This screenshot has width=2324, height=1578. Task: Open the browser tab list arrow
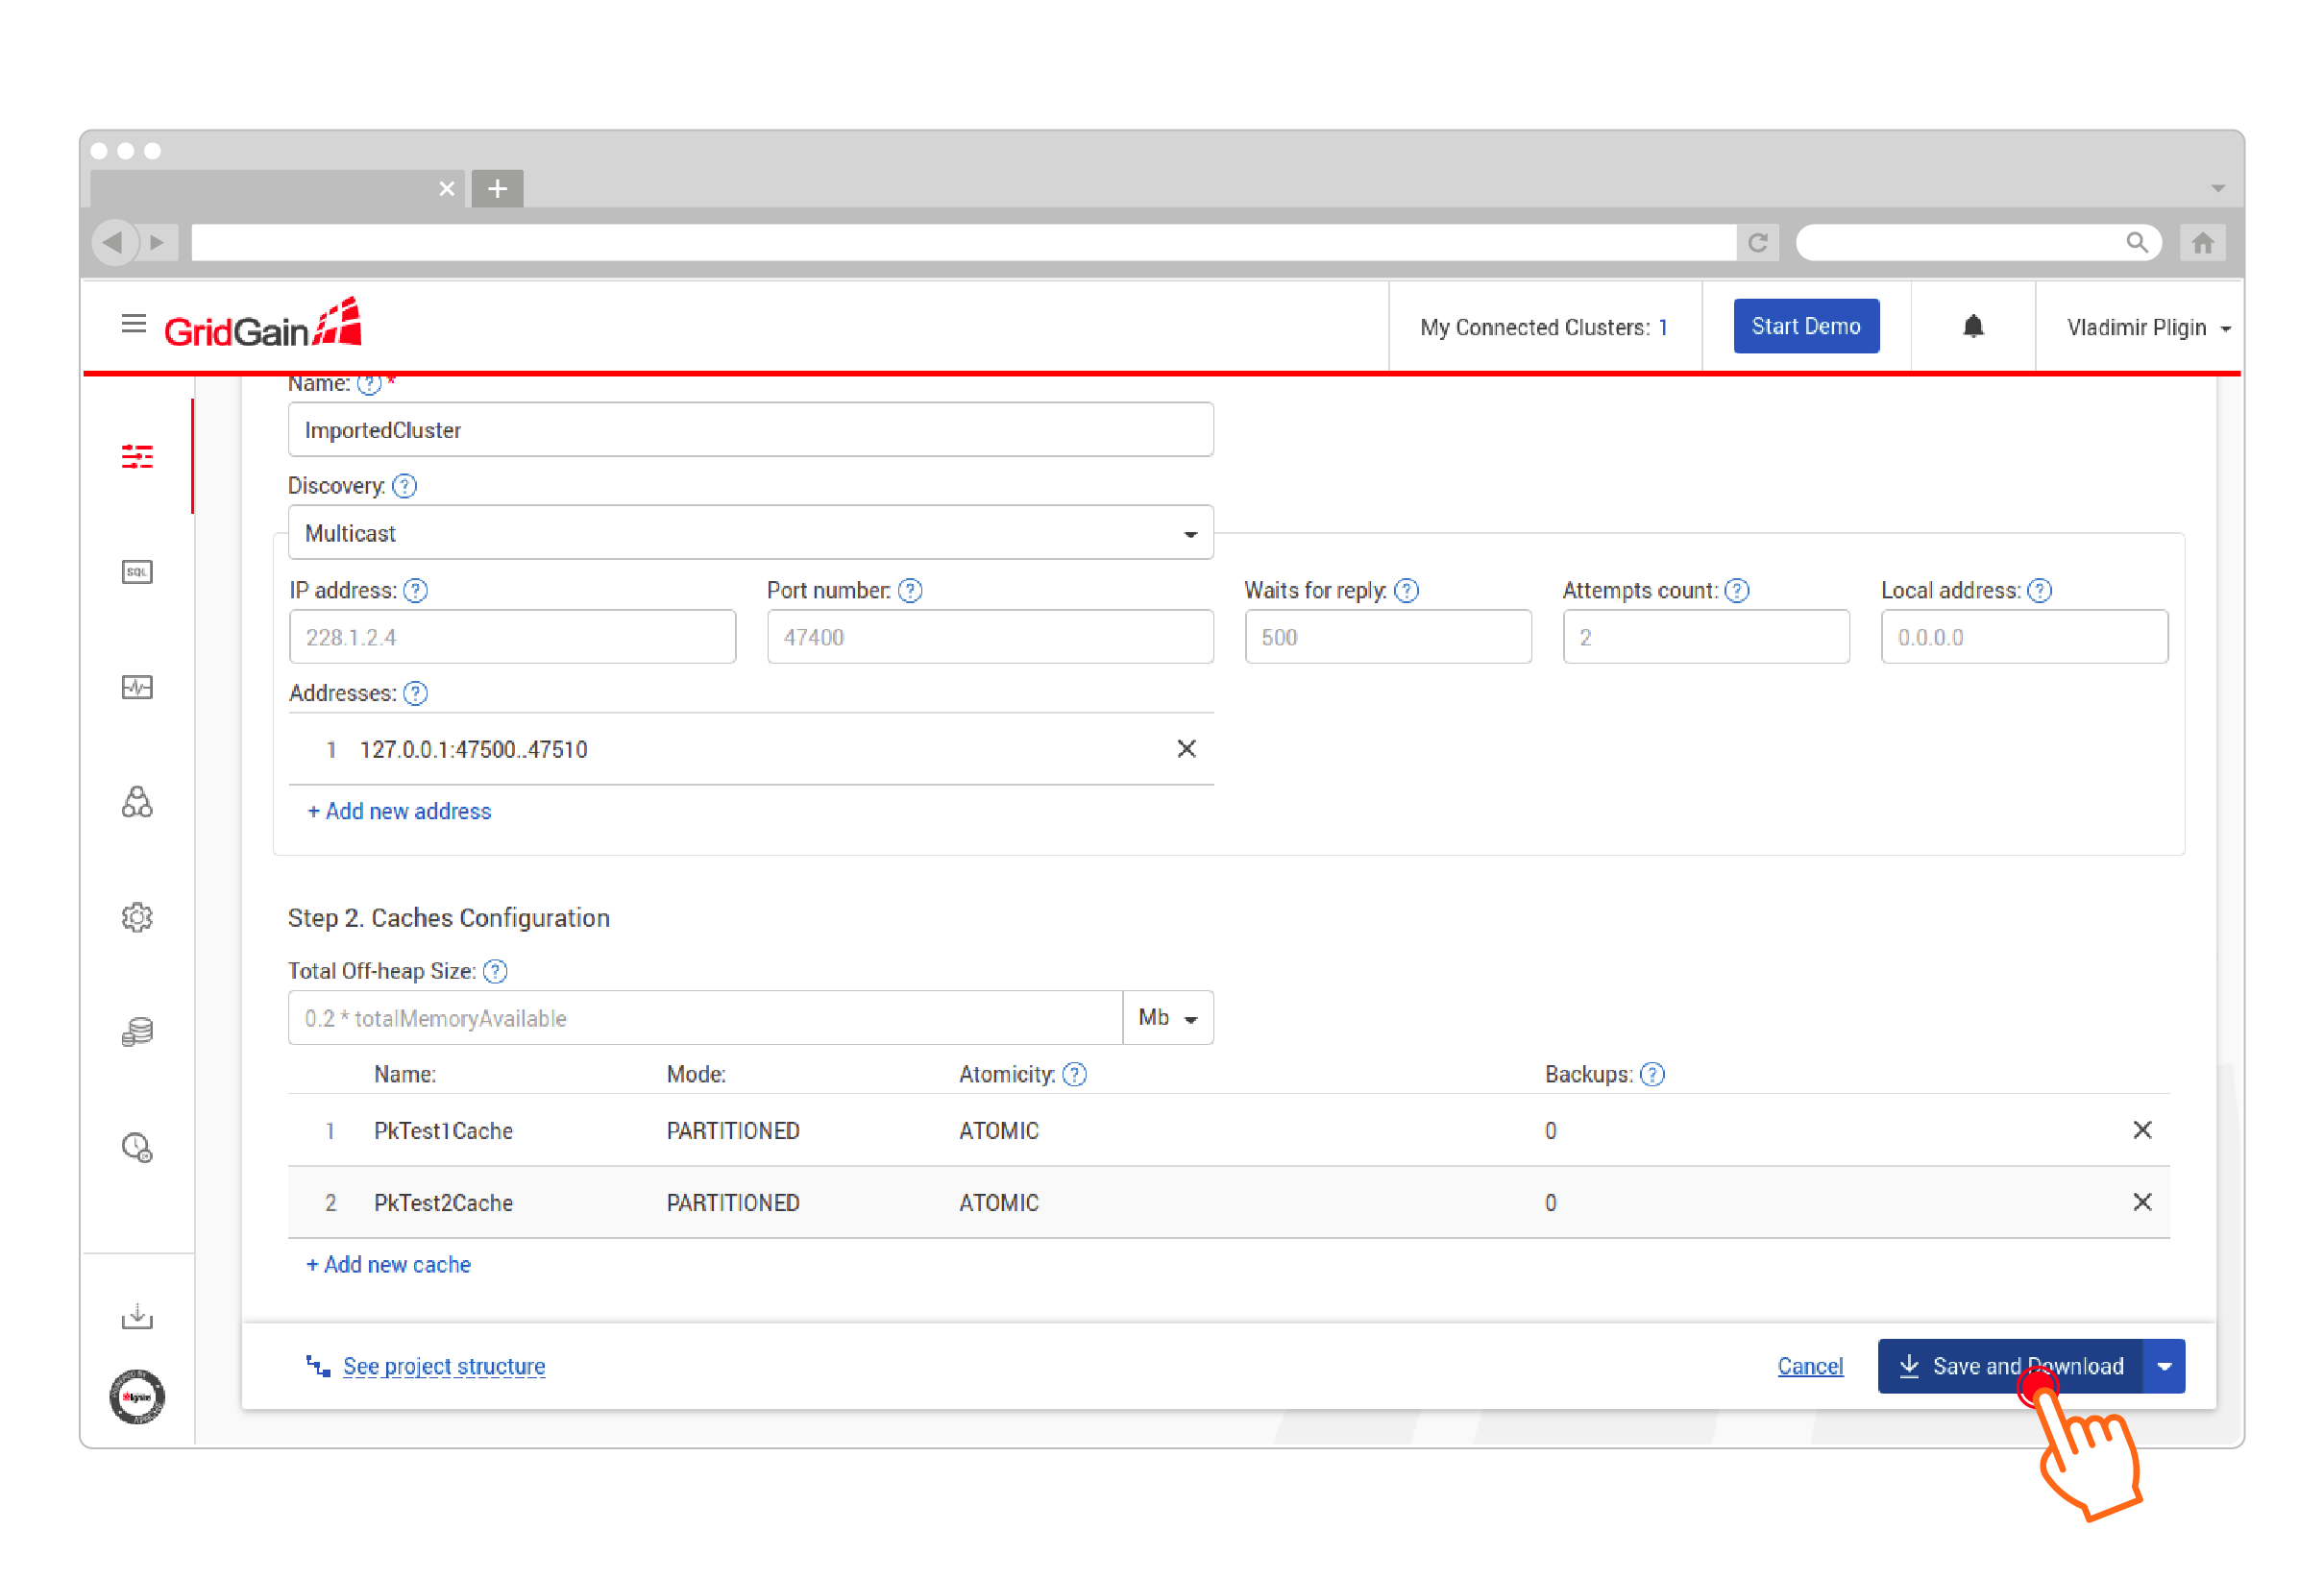(2217, 188)
